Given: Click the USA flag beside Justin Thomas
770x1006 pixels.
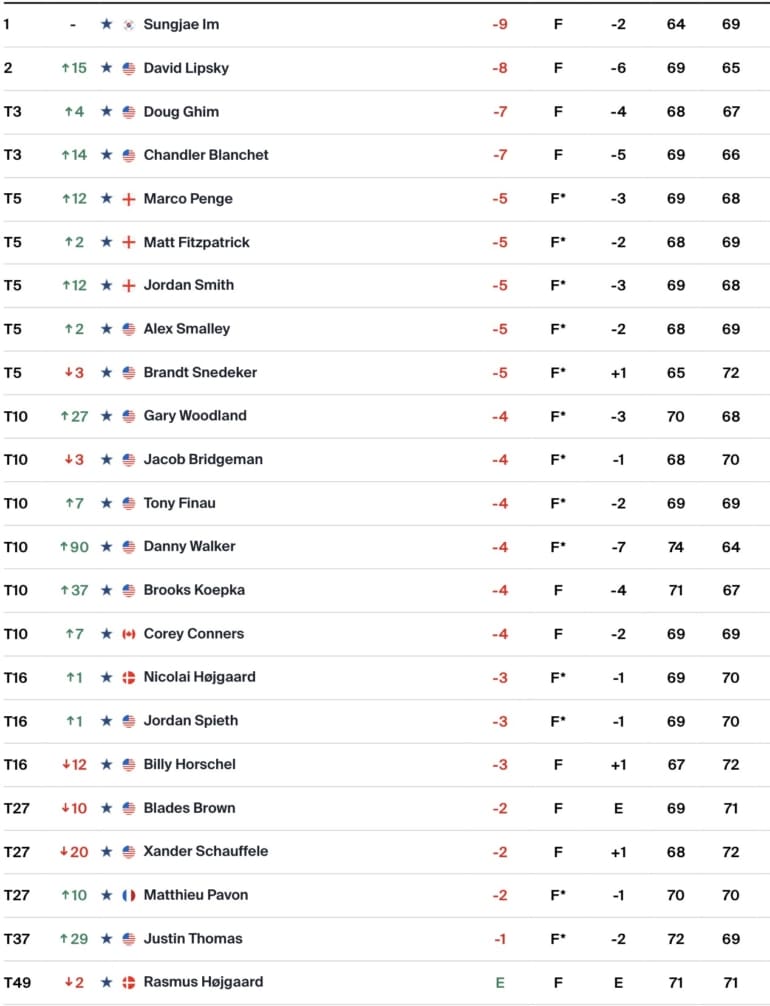Looking at the screenshot, I should click(128, 939).
